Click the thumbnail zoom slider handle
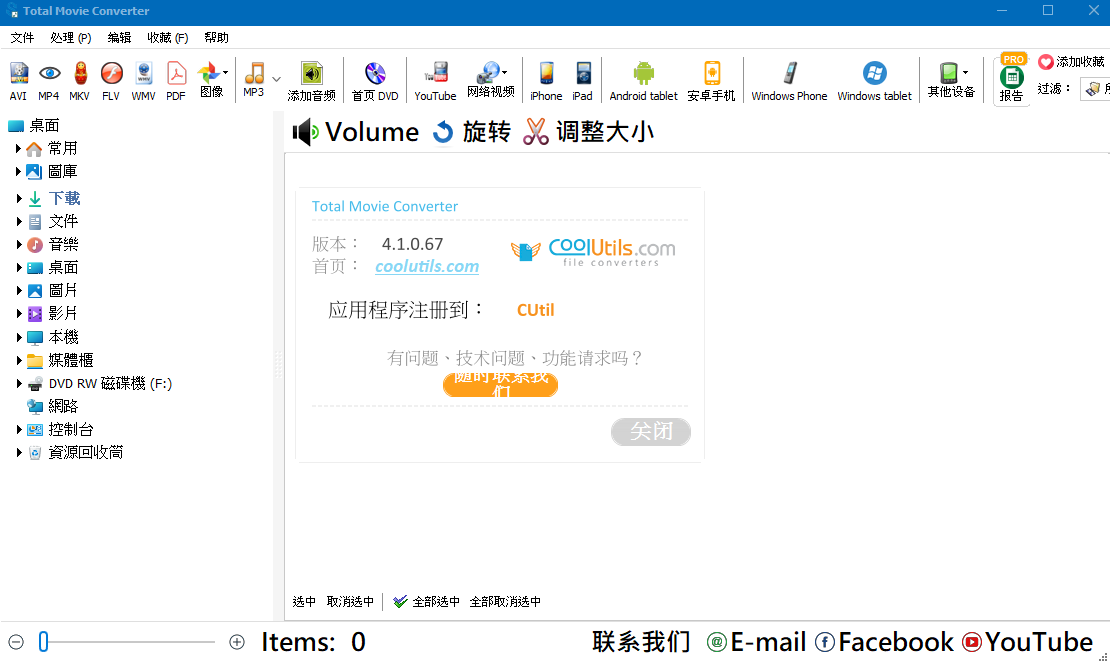 (43, 642)
